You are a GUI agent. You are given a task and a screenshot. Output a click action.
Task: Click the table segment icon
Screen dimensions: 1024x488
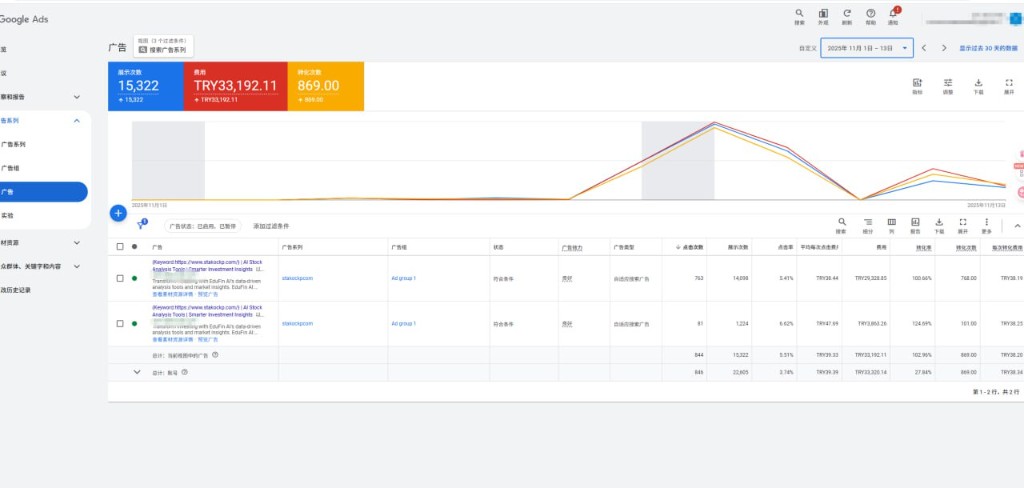[867, 225]
